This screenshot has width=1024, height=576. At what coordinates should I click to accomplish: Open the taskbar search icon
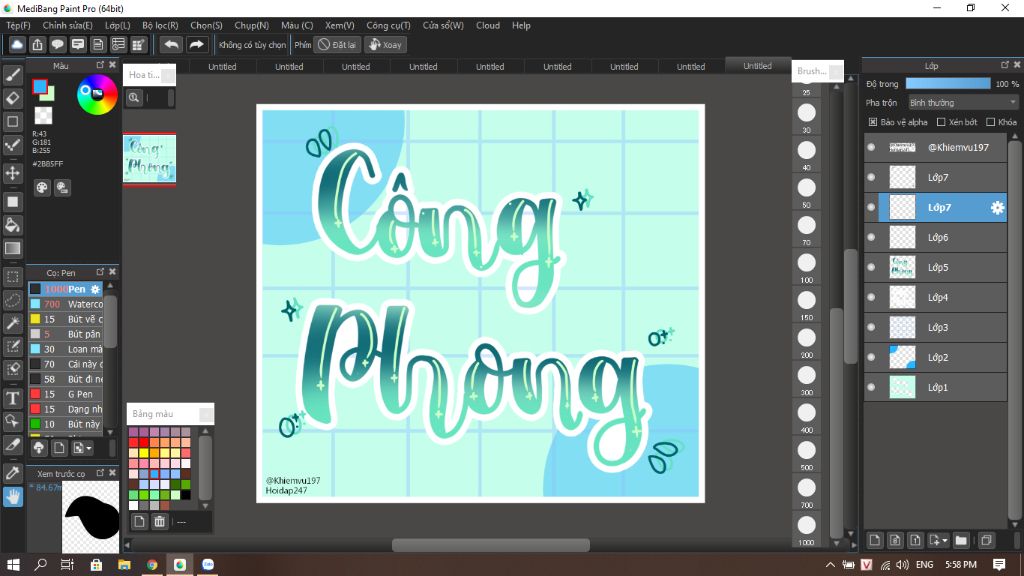point(40,564)
